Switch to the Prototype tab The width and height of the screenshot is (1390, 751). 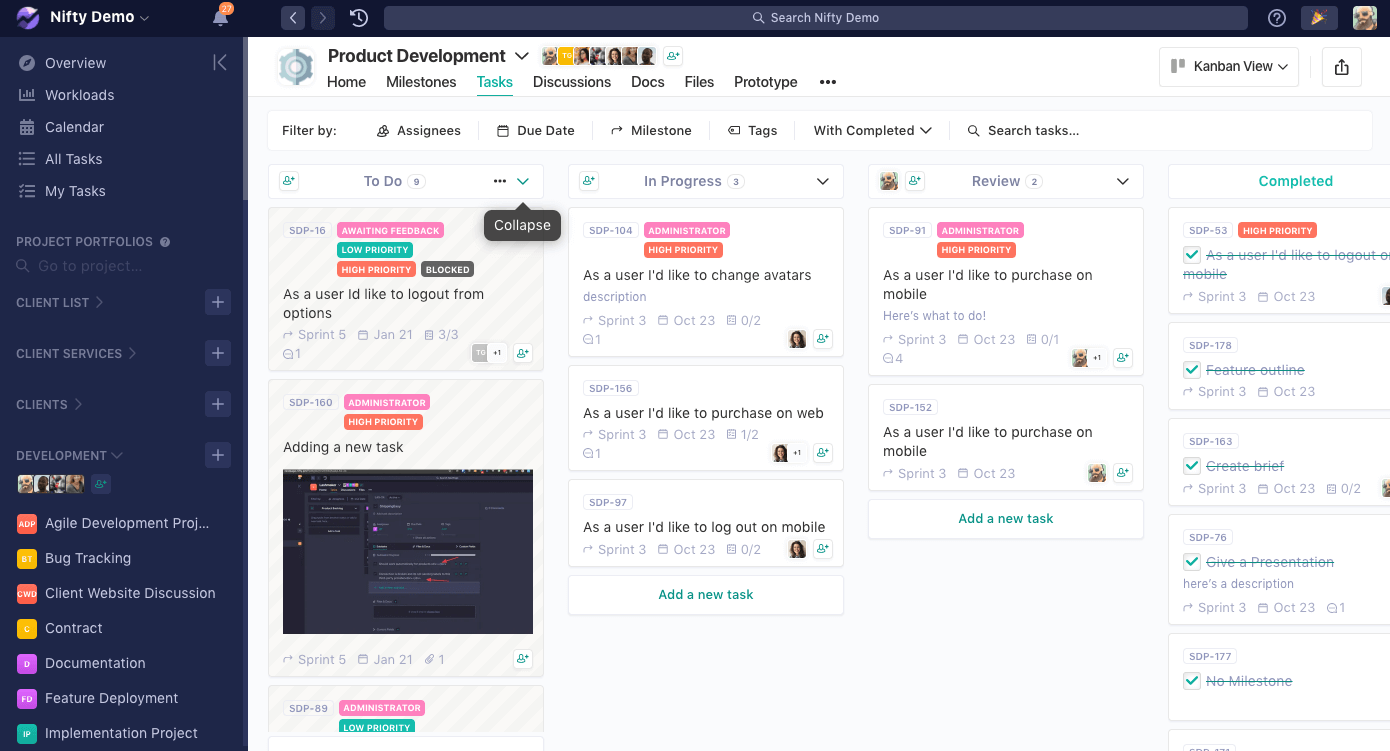coord(766,82)
